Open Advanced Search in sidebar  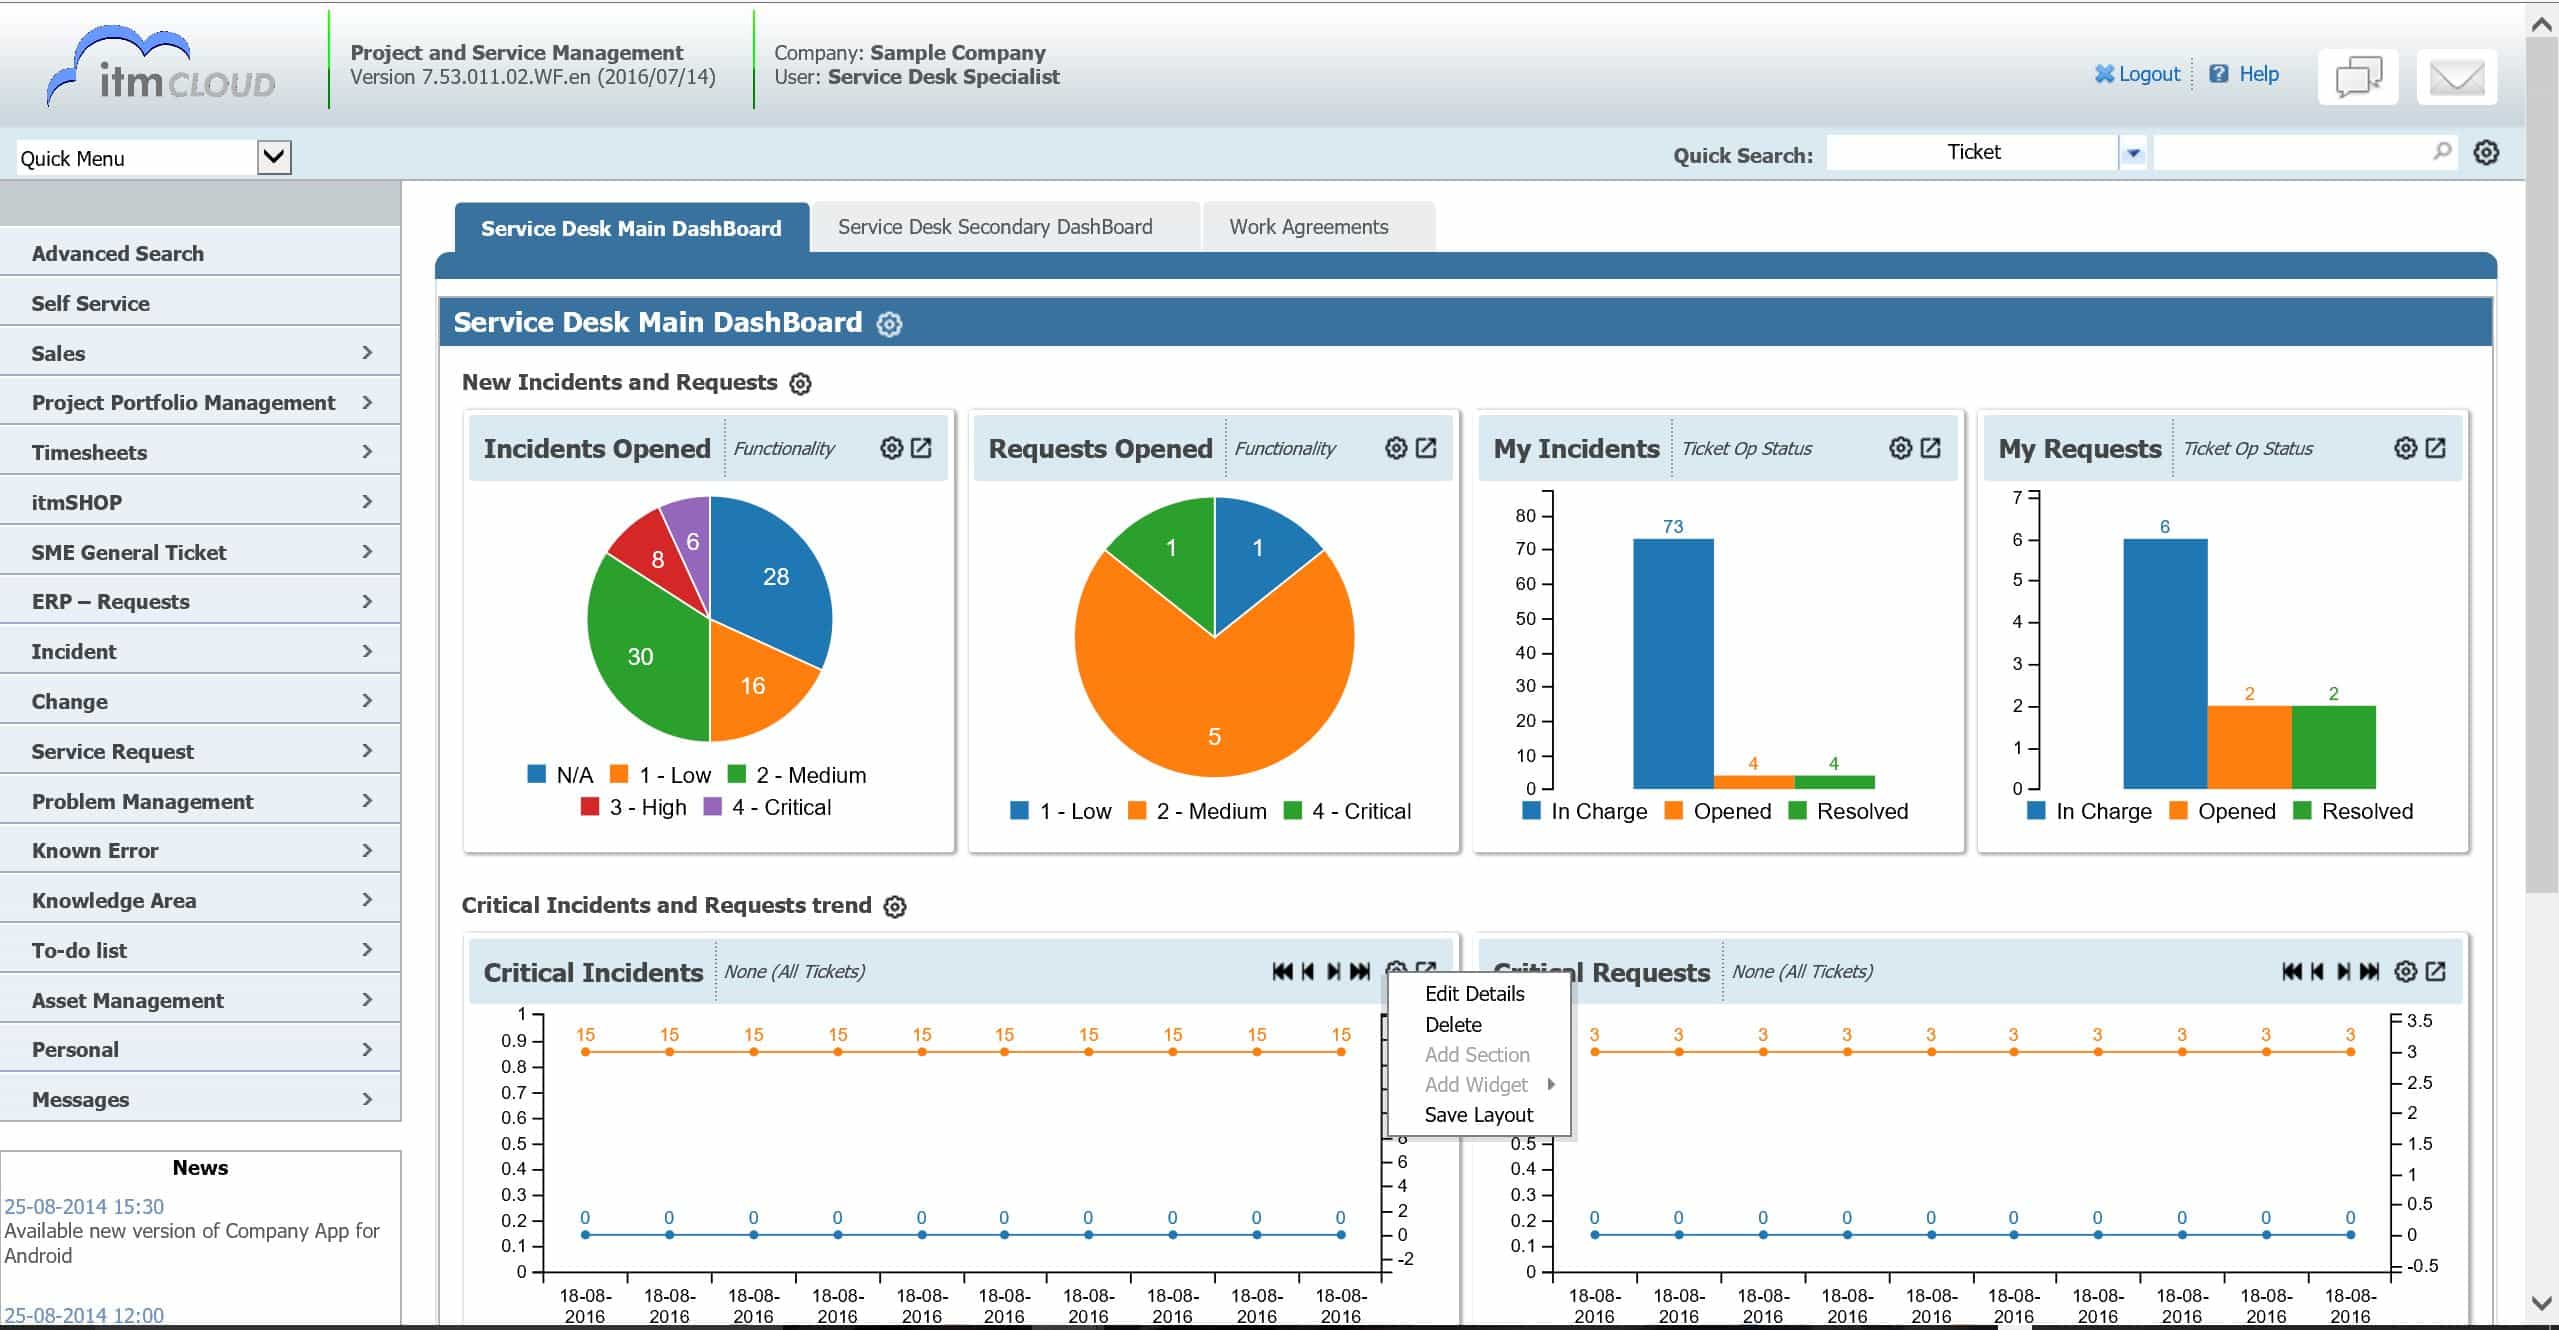(x=200, y=253)
